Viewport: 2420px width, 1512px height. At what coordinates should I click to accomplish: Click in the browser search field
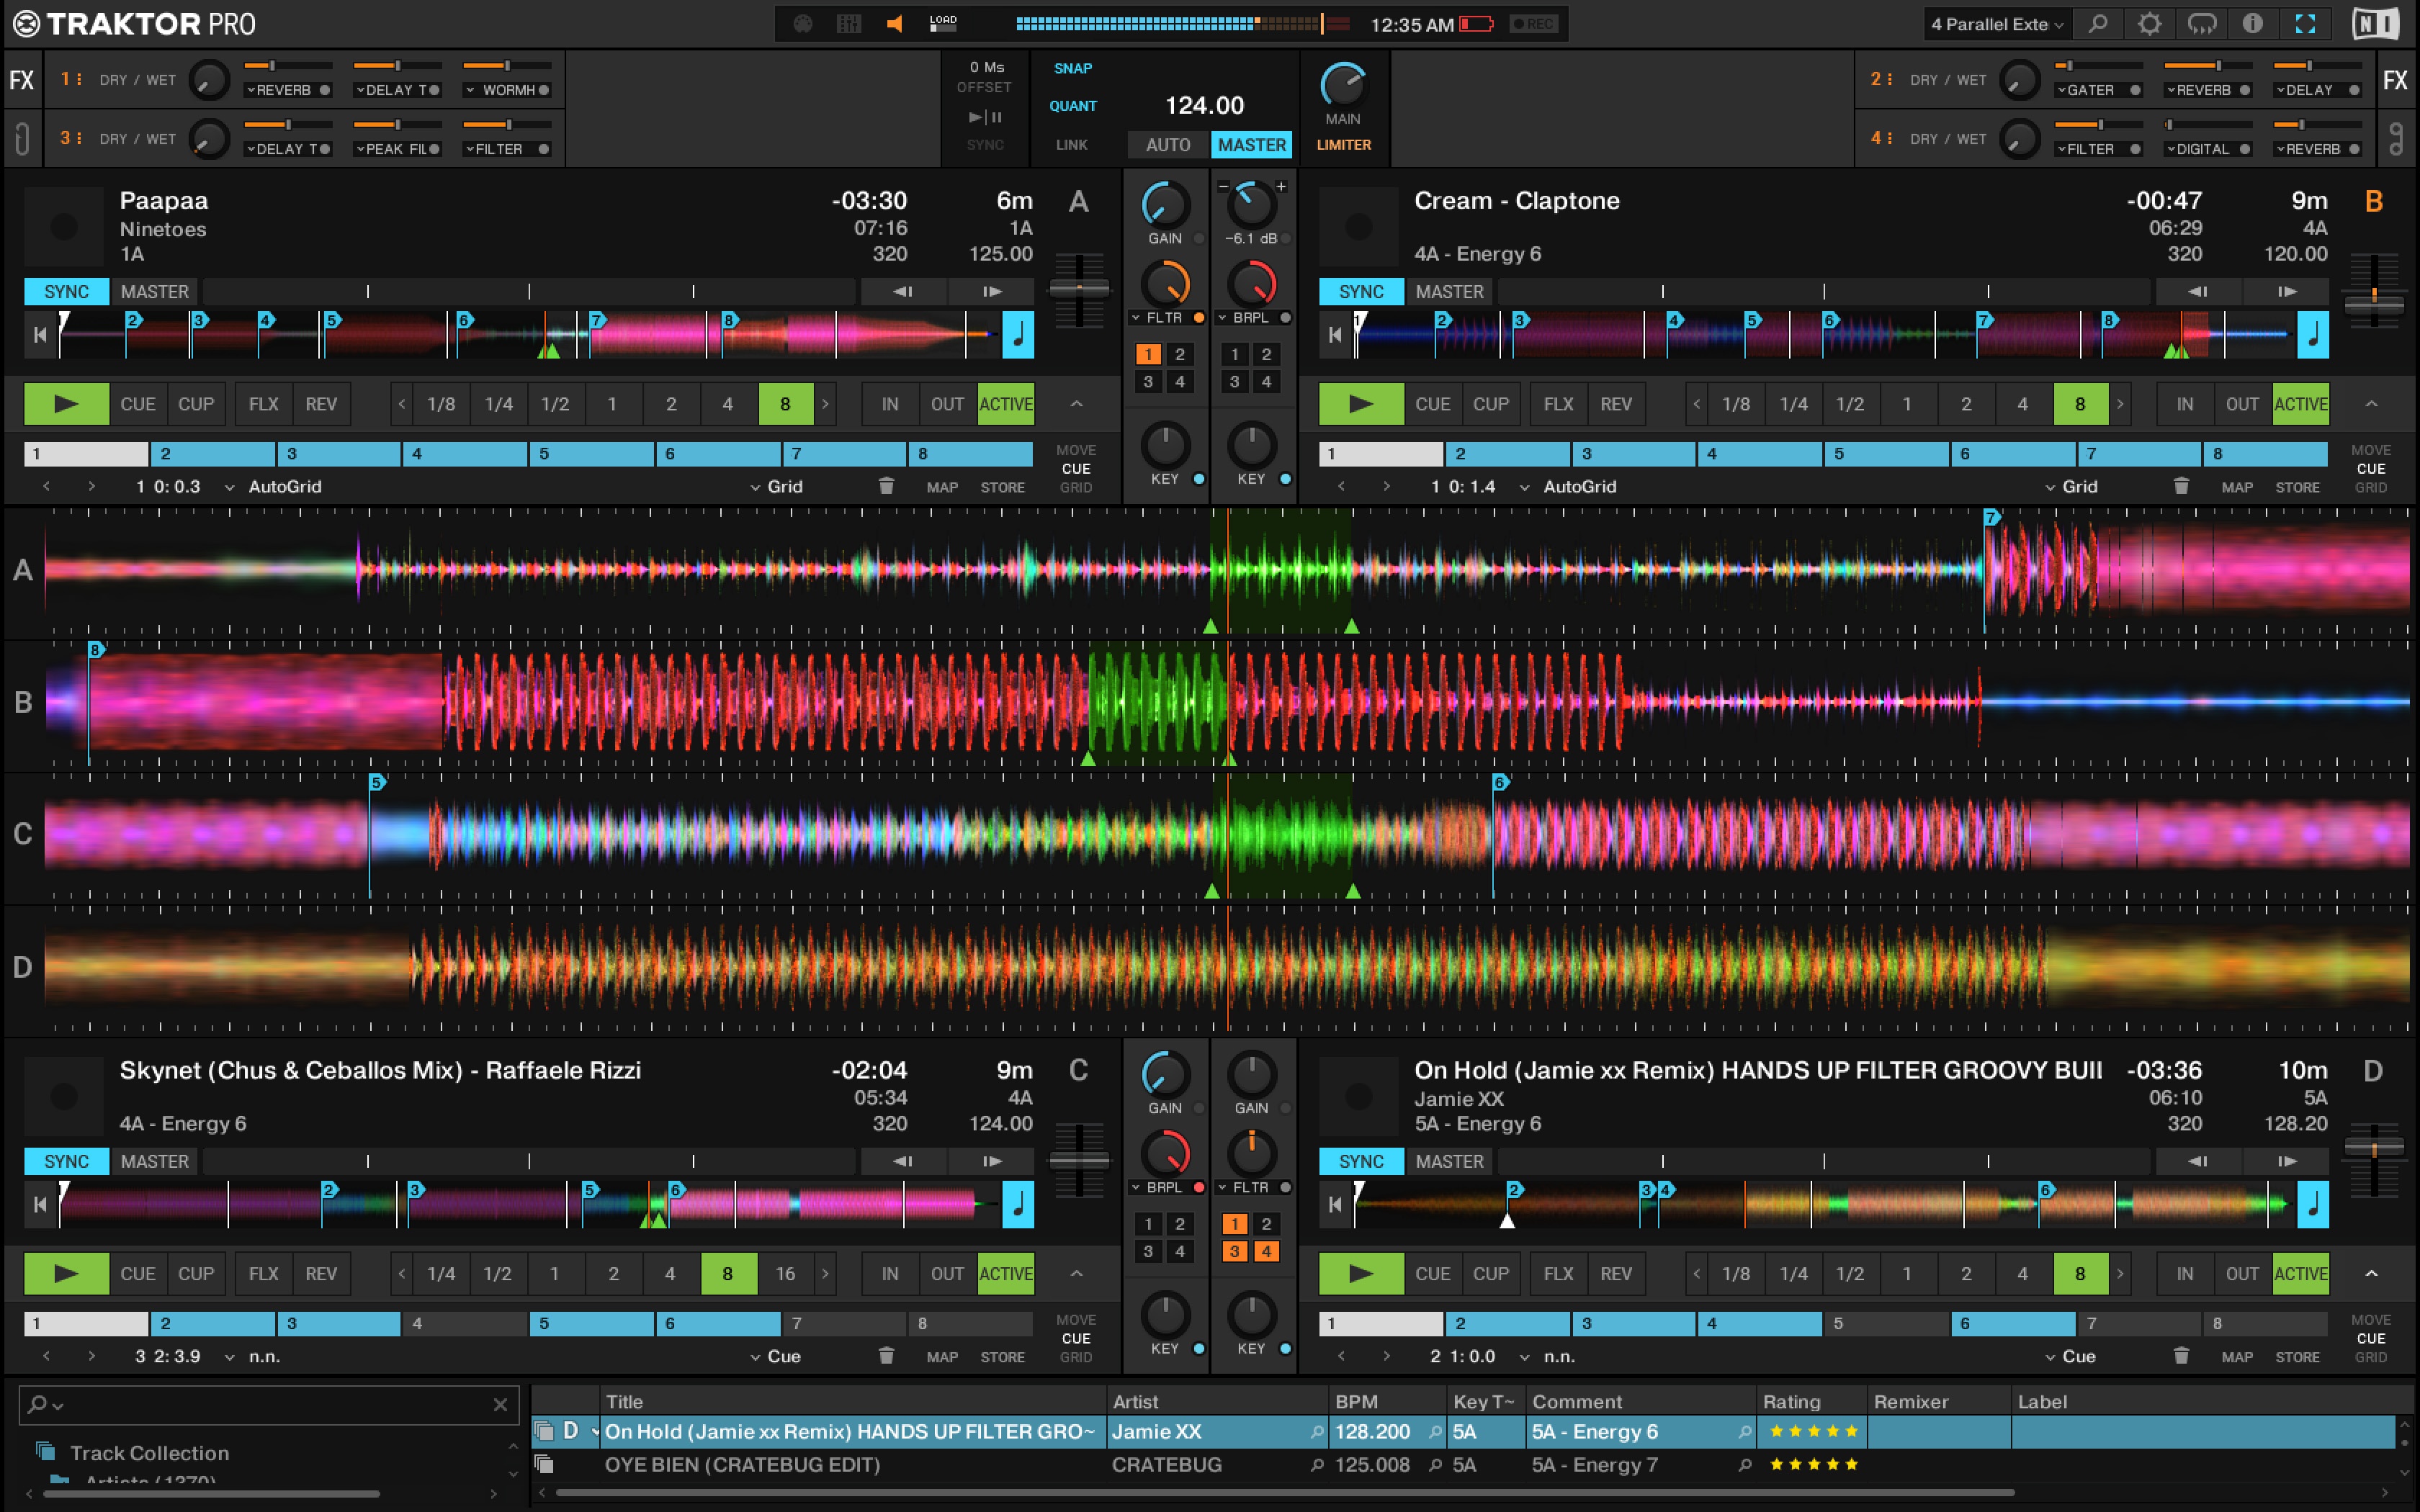click(x=268, y=1405)
